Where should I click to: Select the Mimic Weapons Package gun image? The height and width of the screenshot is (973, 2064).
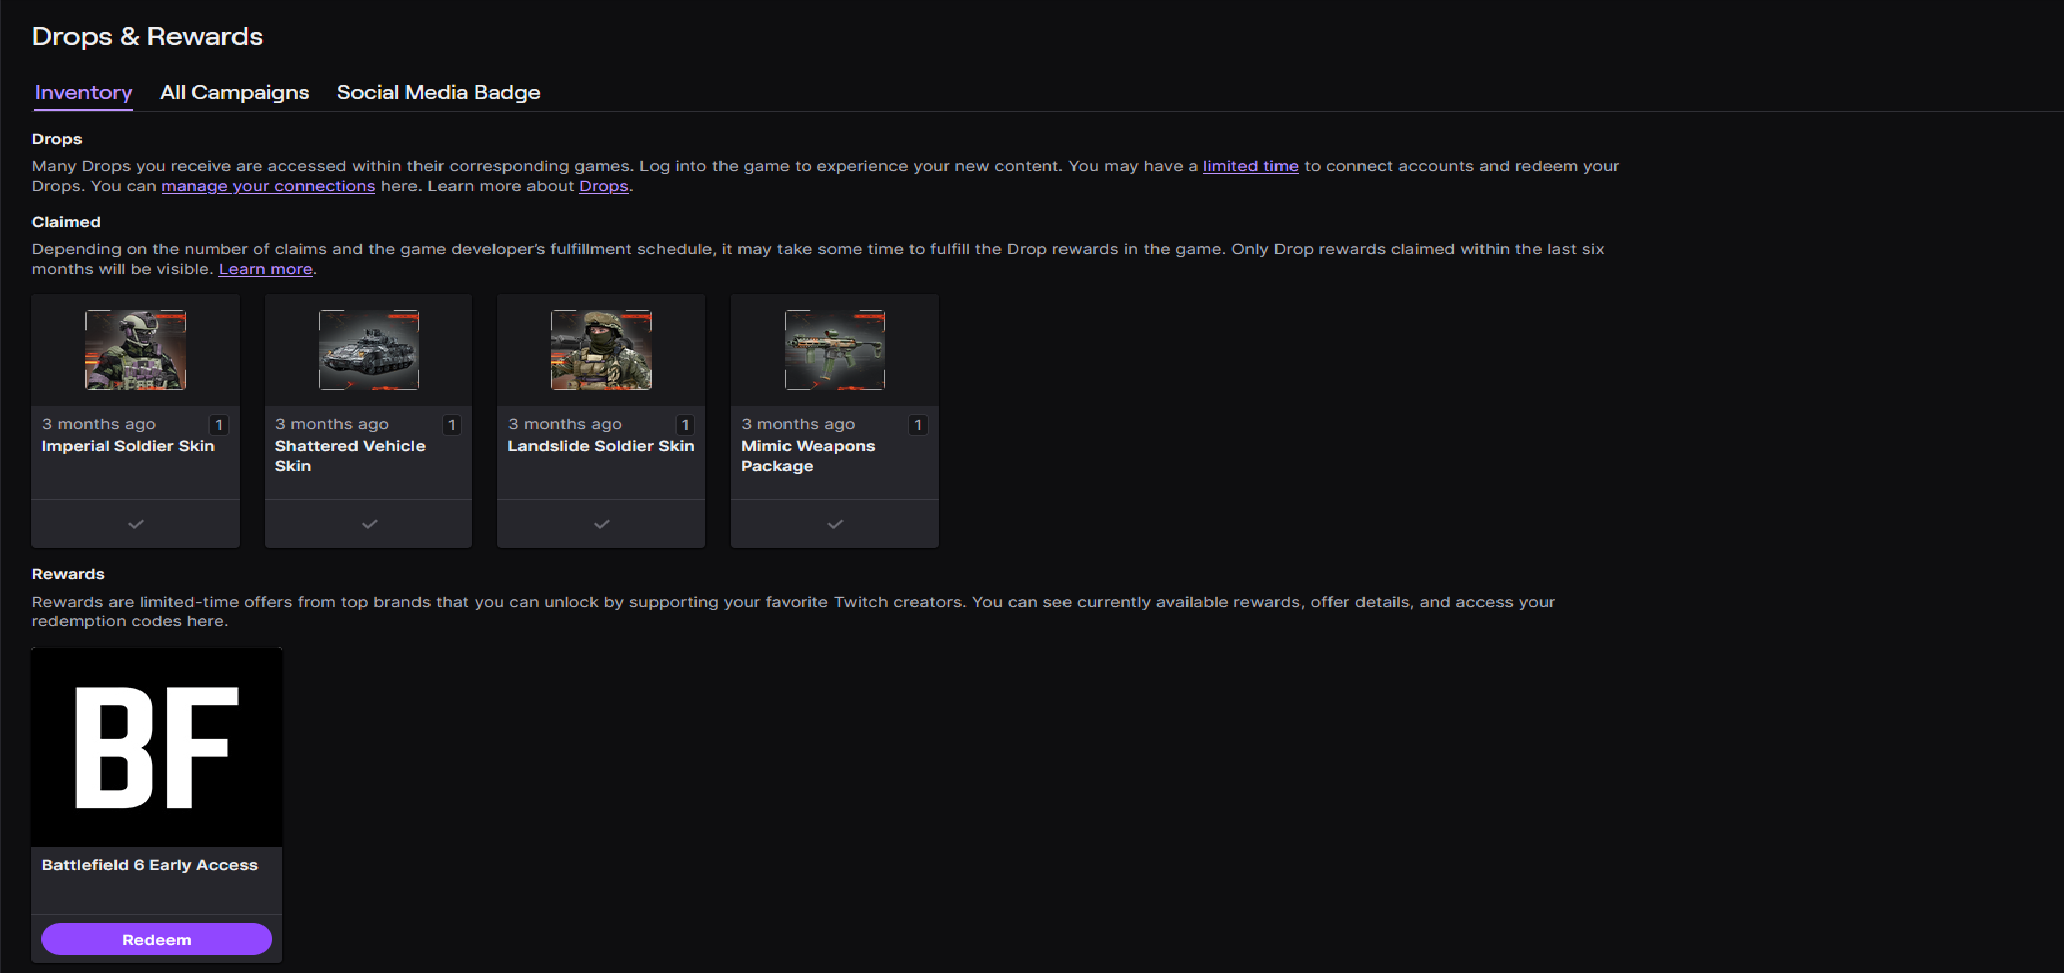(x=834, y=350)
